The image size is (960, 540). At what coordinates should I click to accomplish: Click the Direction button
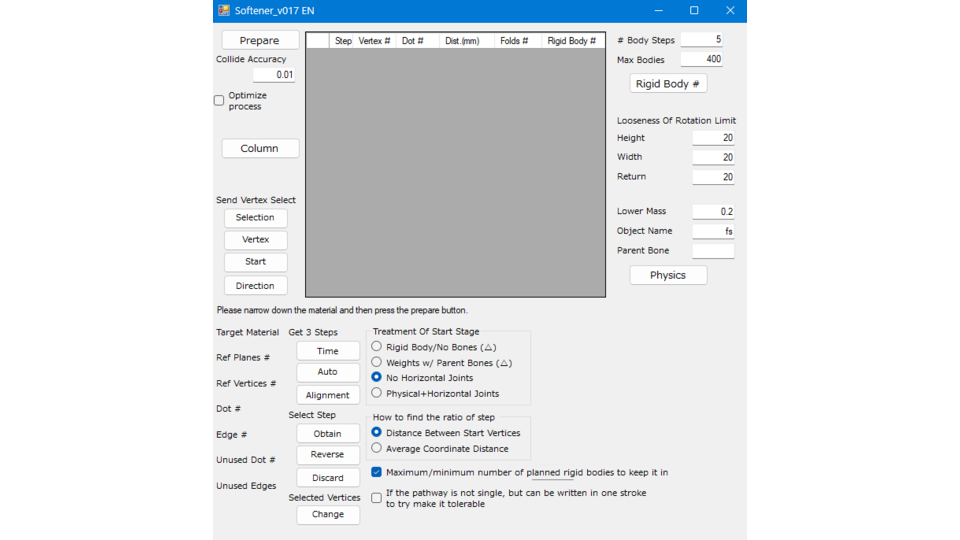(x=255, y=286)
